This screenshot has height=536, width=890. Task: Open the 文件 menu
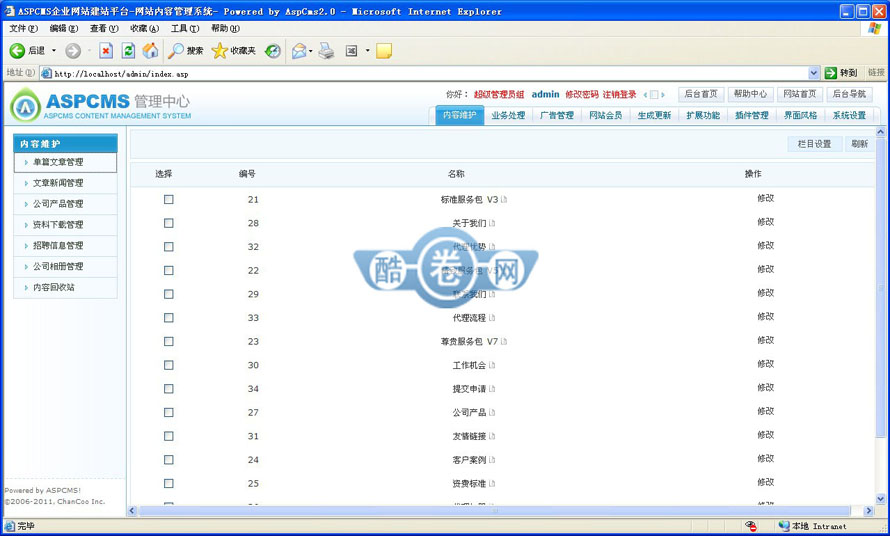[x=23, y=28]
